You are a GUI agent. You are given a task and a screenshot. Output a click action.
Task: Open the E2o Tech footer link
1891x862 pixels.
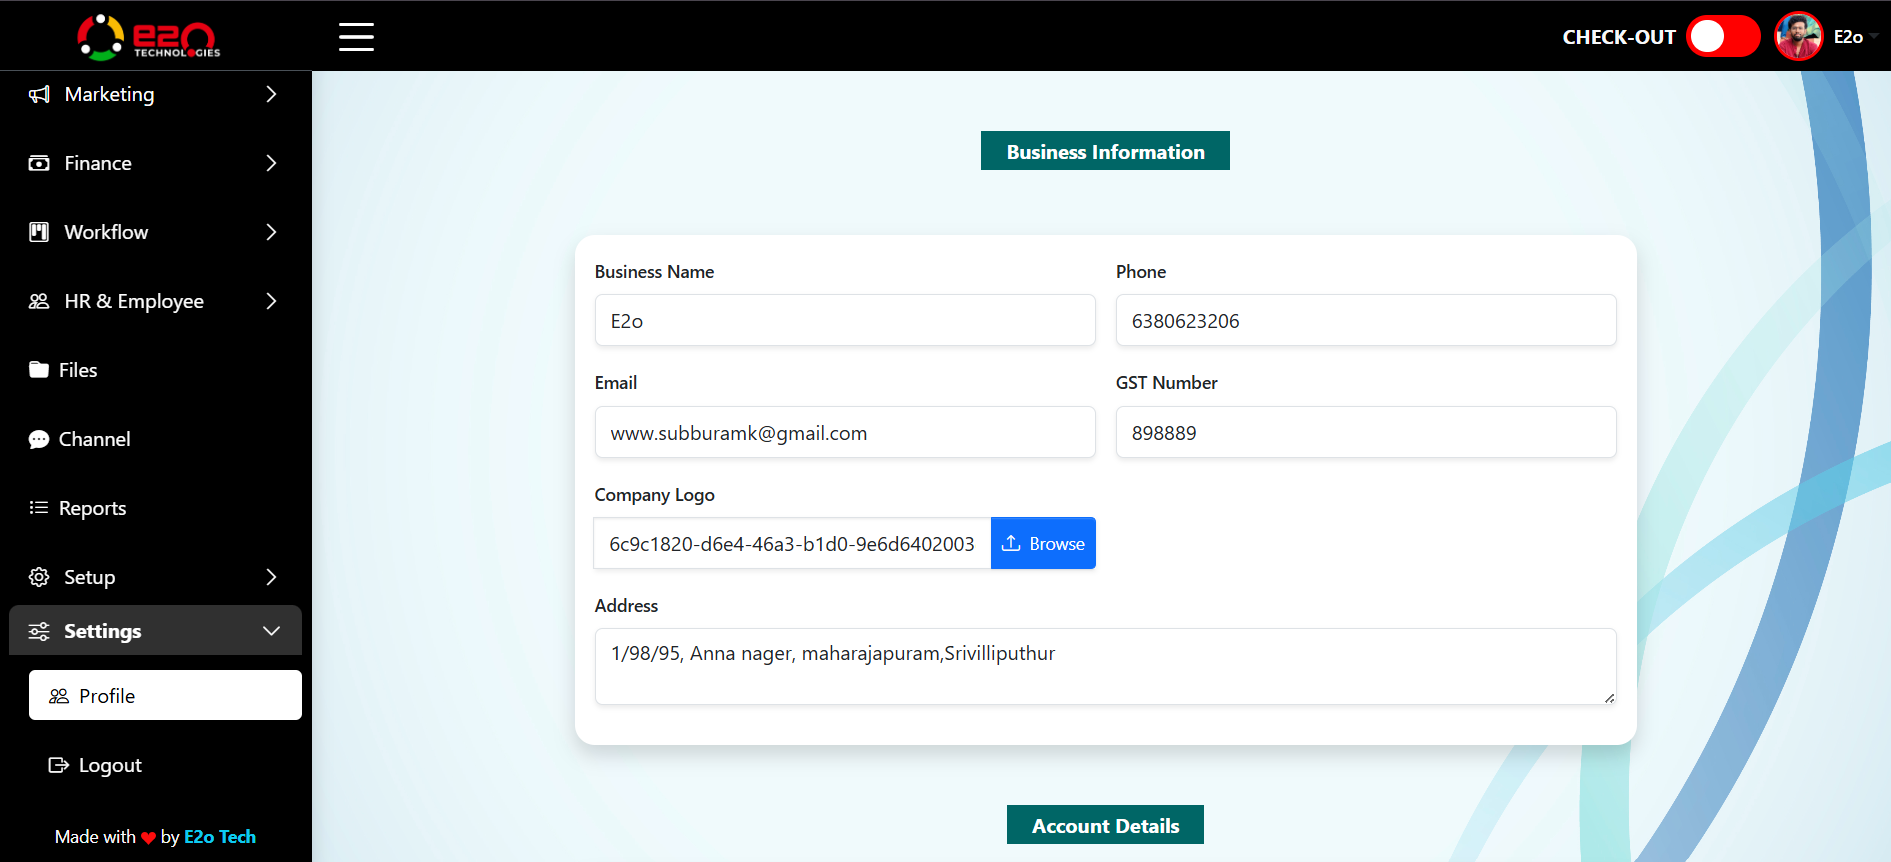click(220, 837)
